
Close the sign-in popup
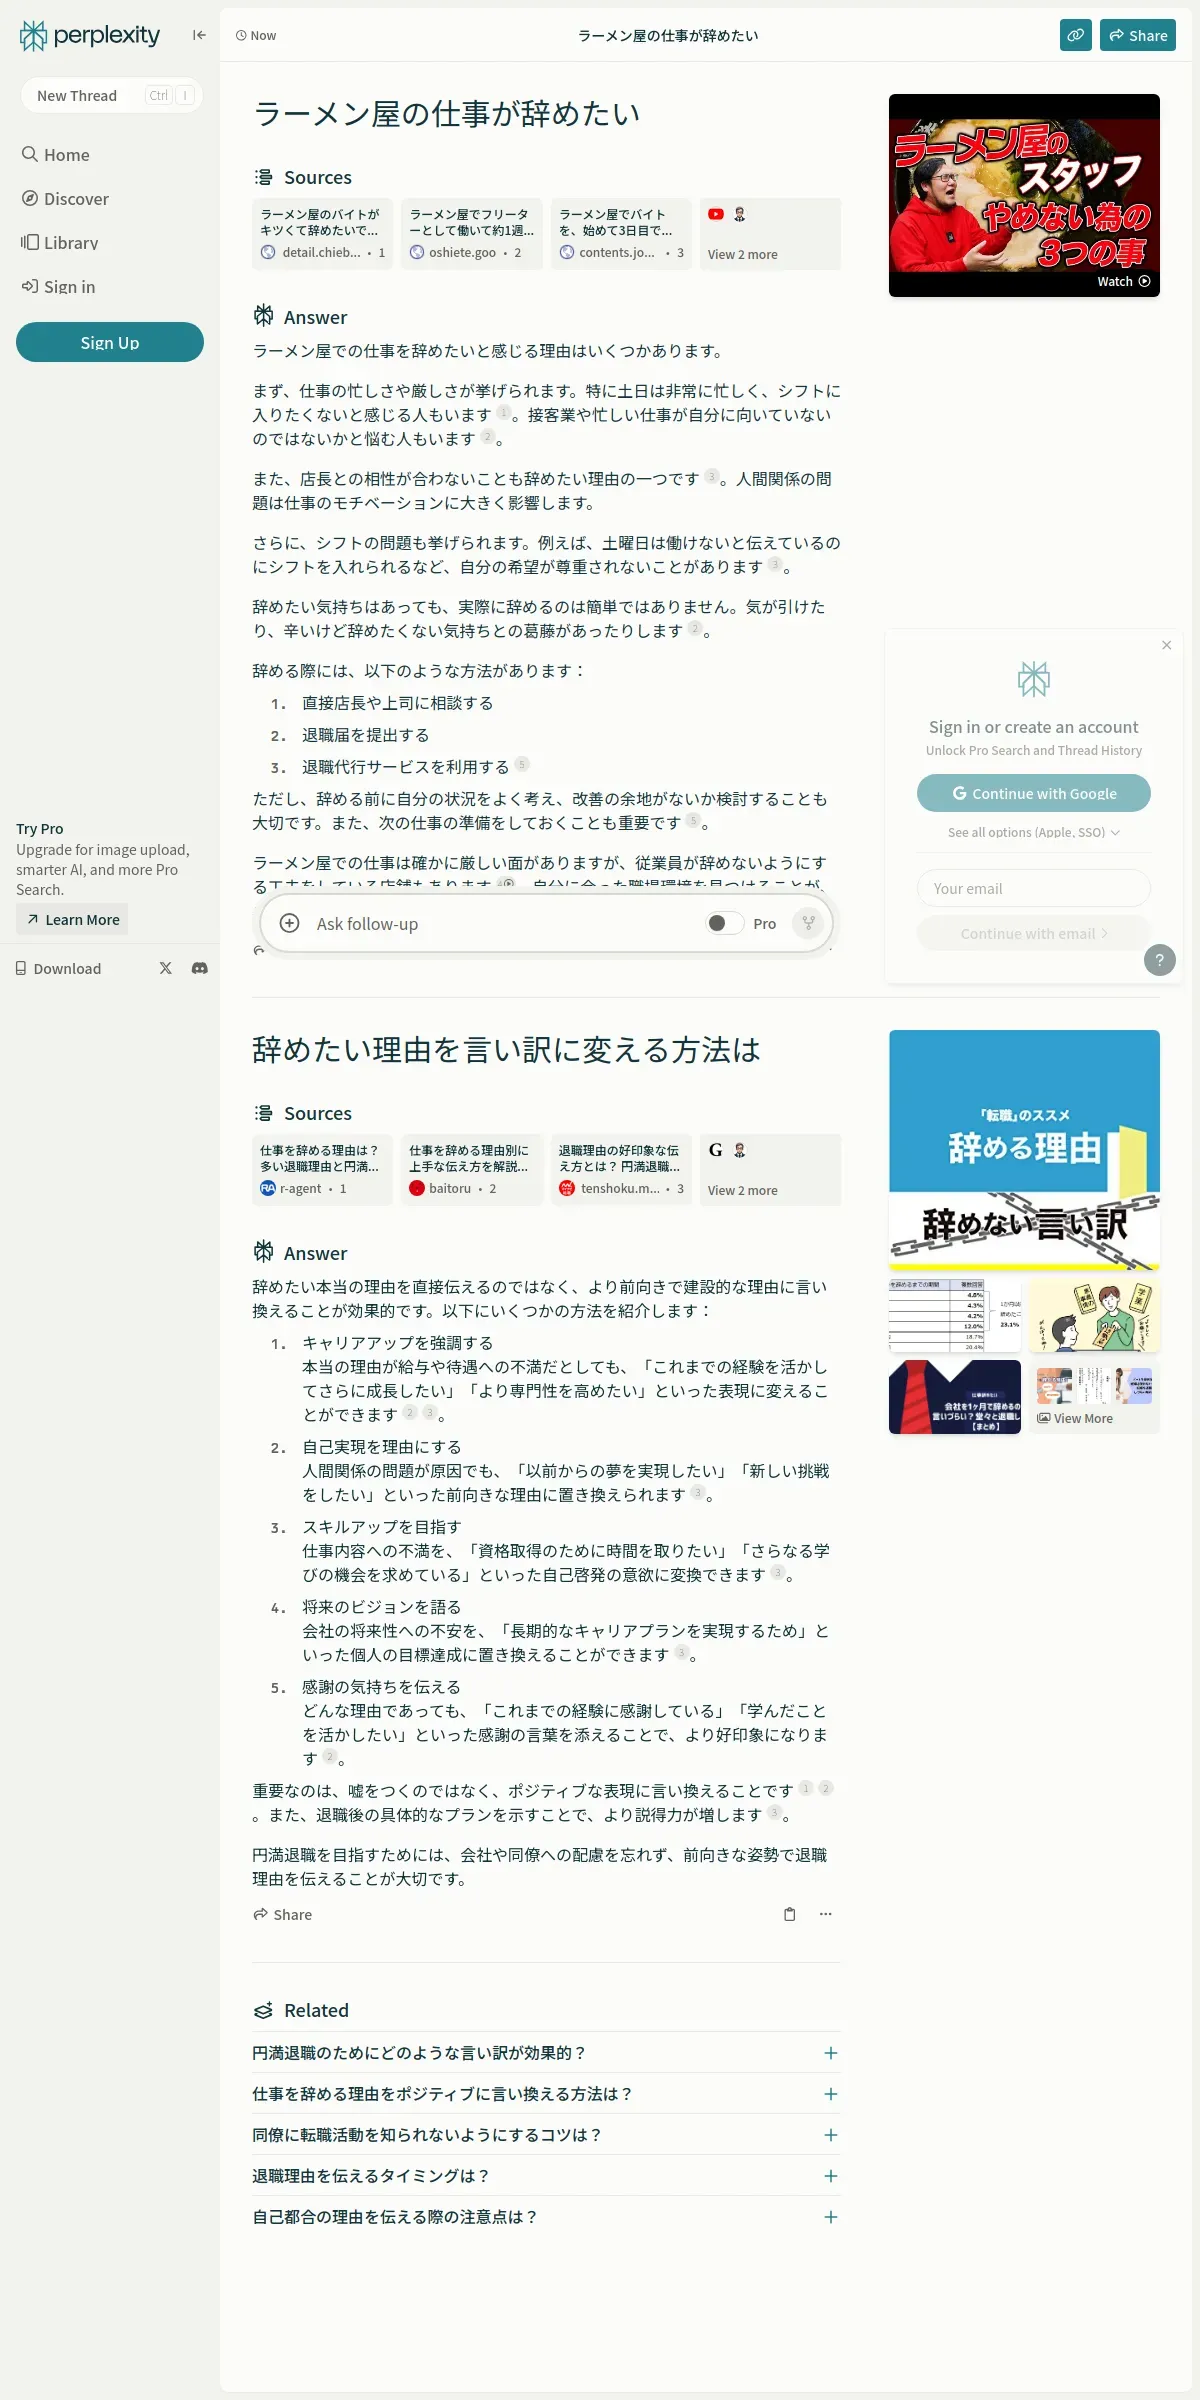(x=1167, y=645)
